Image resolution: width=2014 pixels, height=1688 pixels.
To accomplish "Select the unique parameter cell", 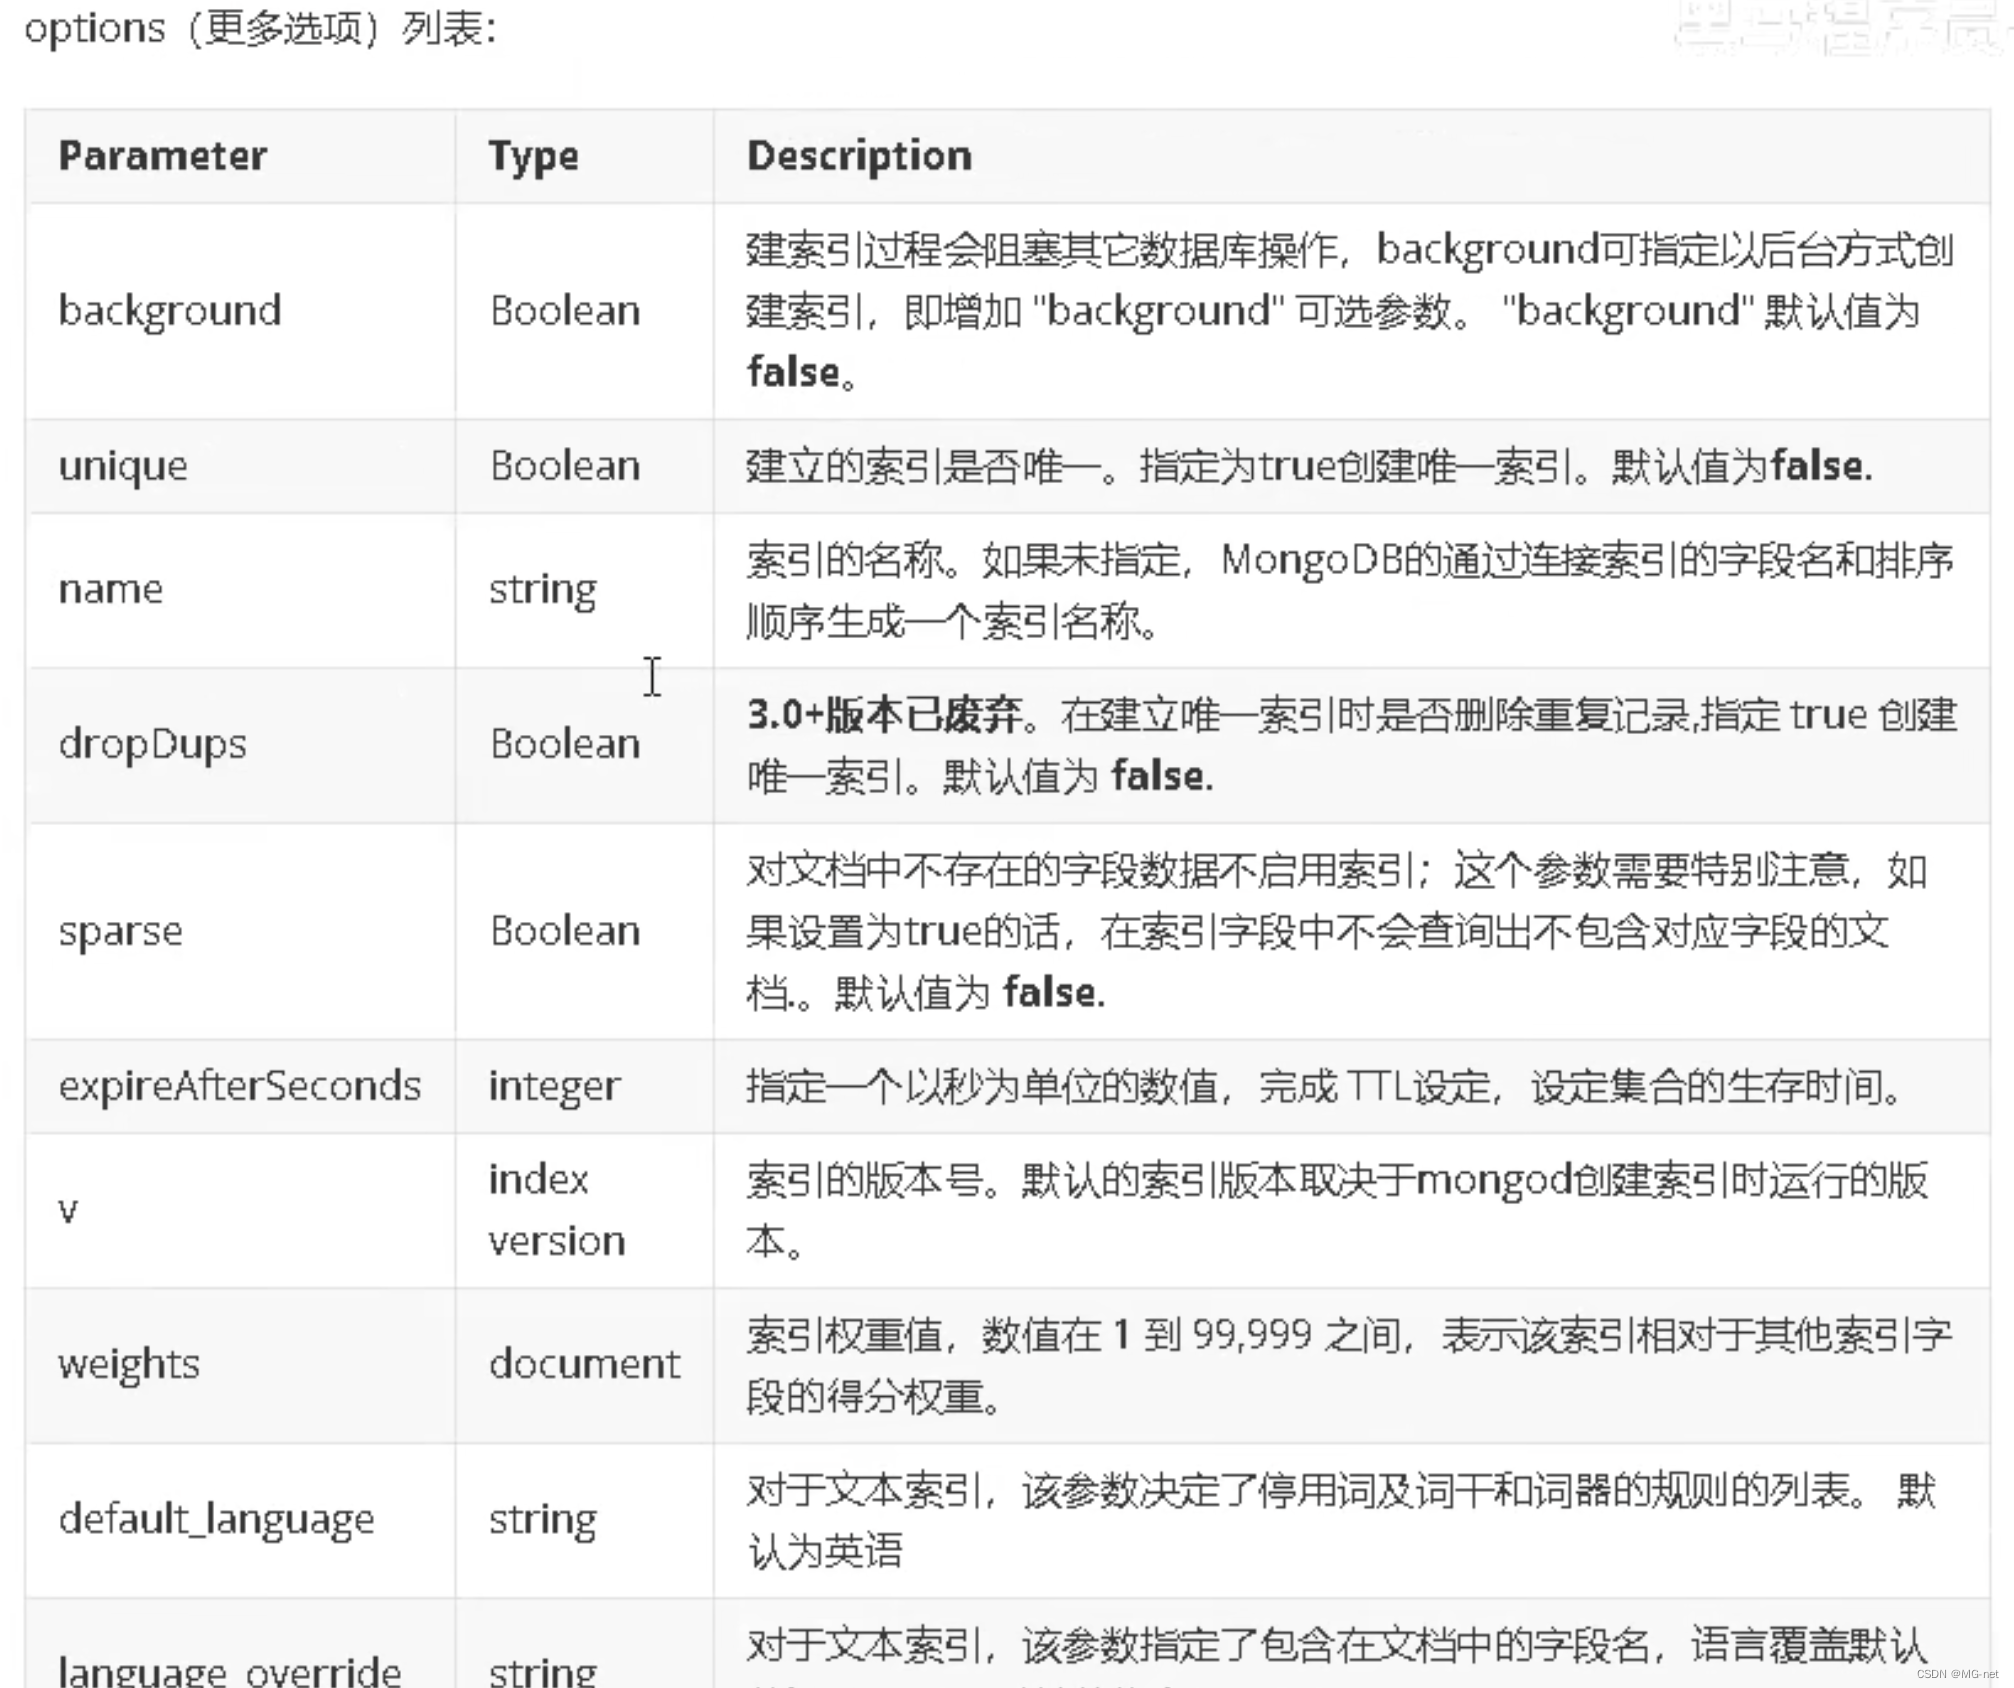I will 123,466.
